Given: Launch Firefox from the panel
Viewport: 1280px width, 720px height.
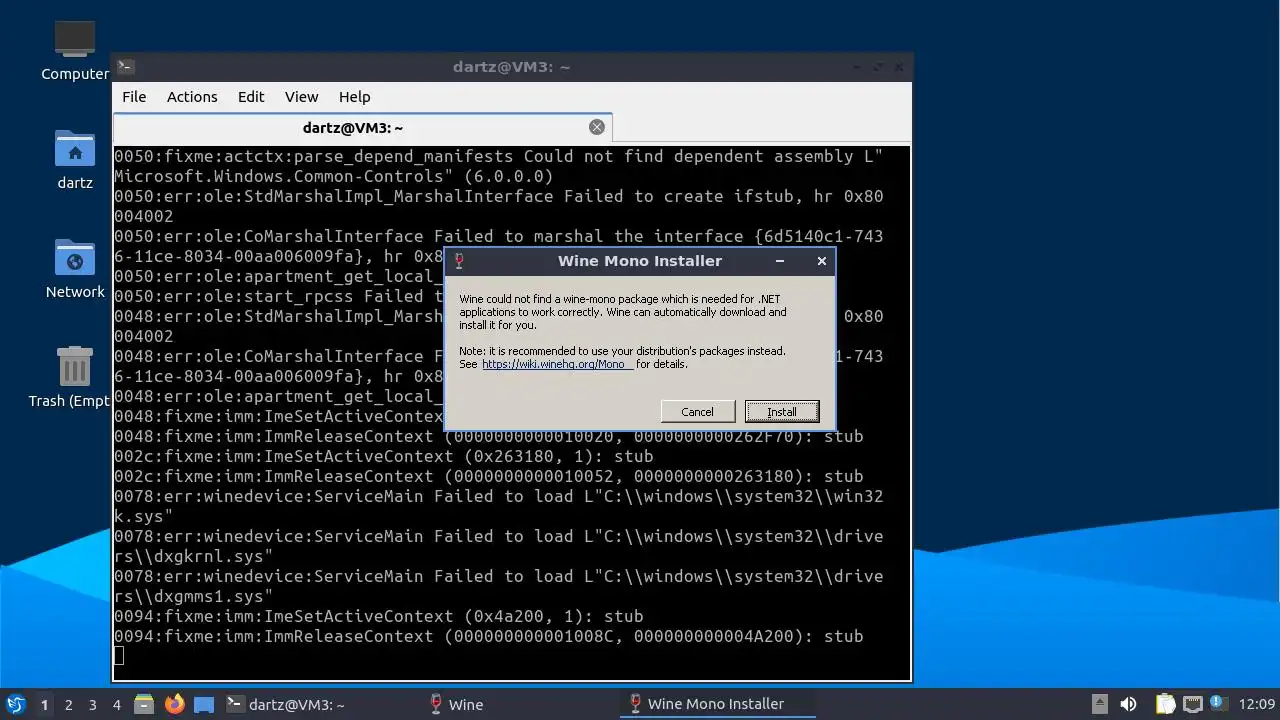Looking at the screenshot, I should click(x=175, y=704).
